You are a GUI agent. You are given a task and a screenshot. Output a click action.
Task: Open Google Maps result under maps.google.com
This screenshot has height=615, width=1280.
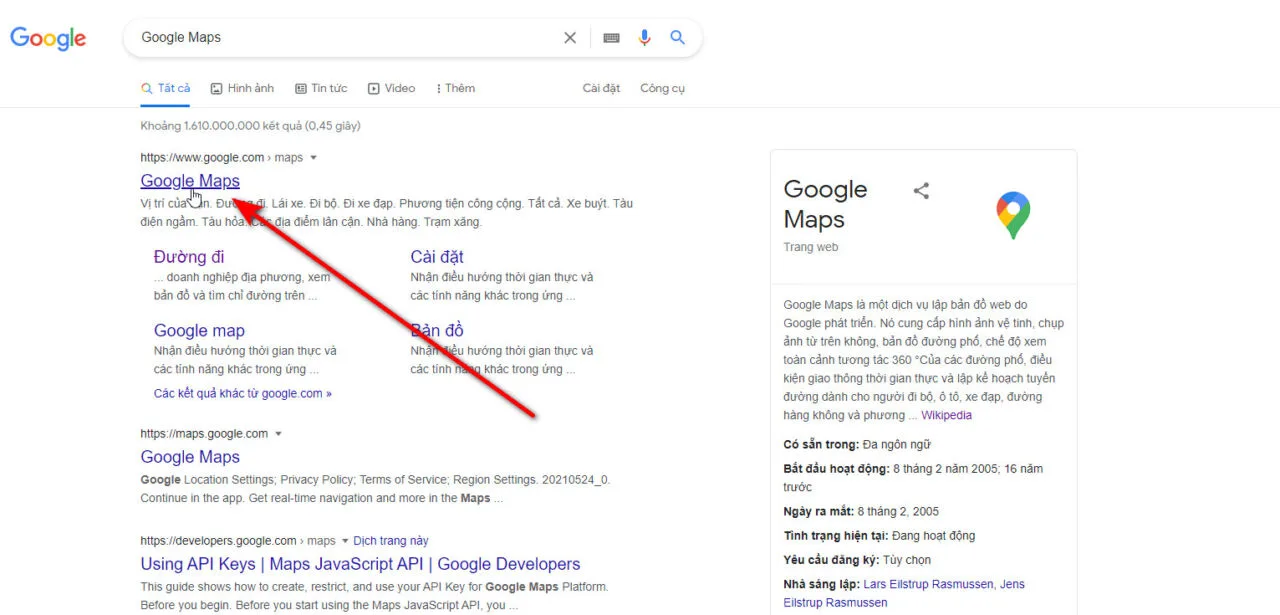(x=190, y=457)
